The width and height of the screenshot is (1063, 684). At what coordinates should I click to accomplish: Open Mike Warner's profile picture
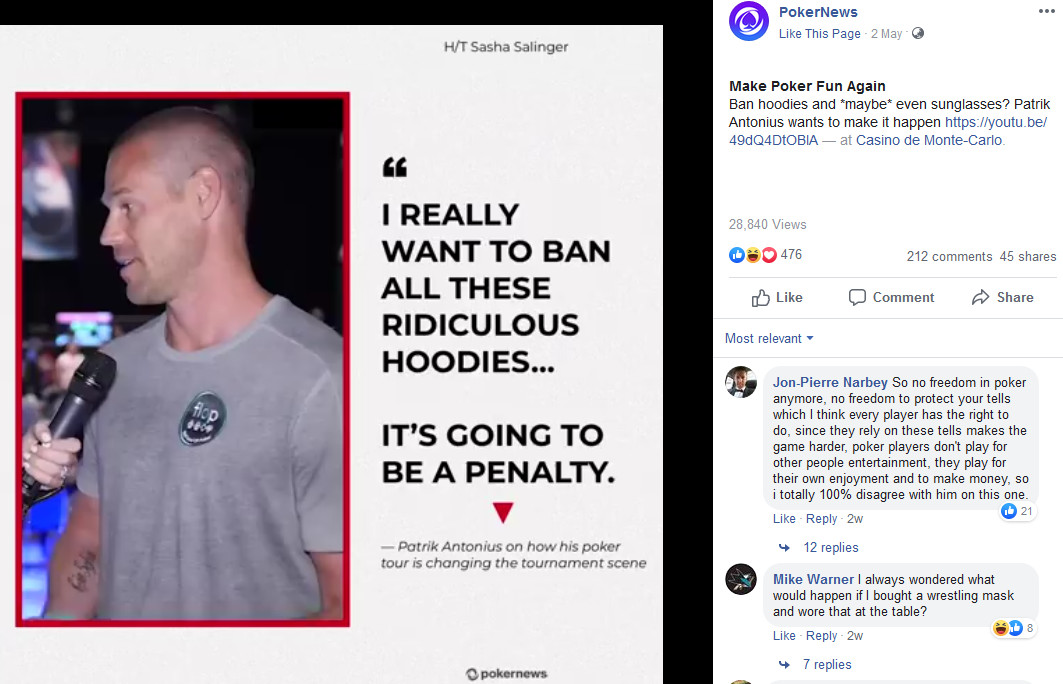[x=741, y=579]
